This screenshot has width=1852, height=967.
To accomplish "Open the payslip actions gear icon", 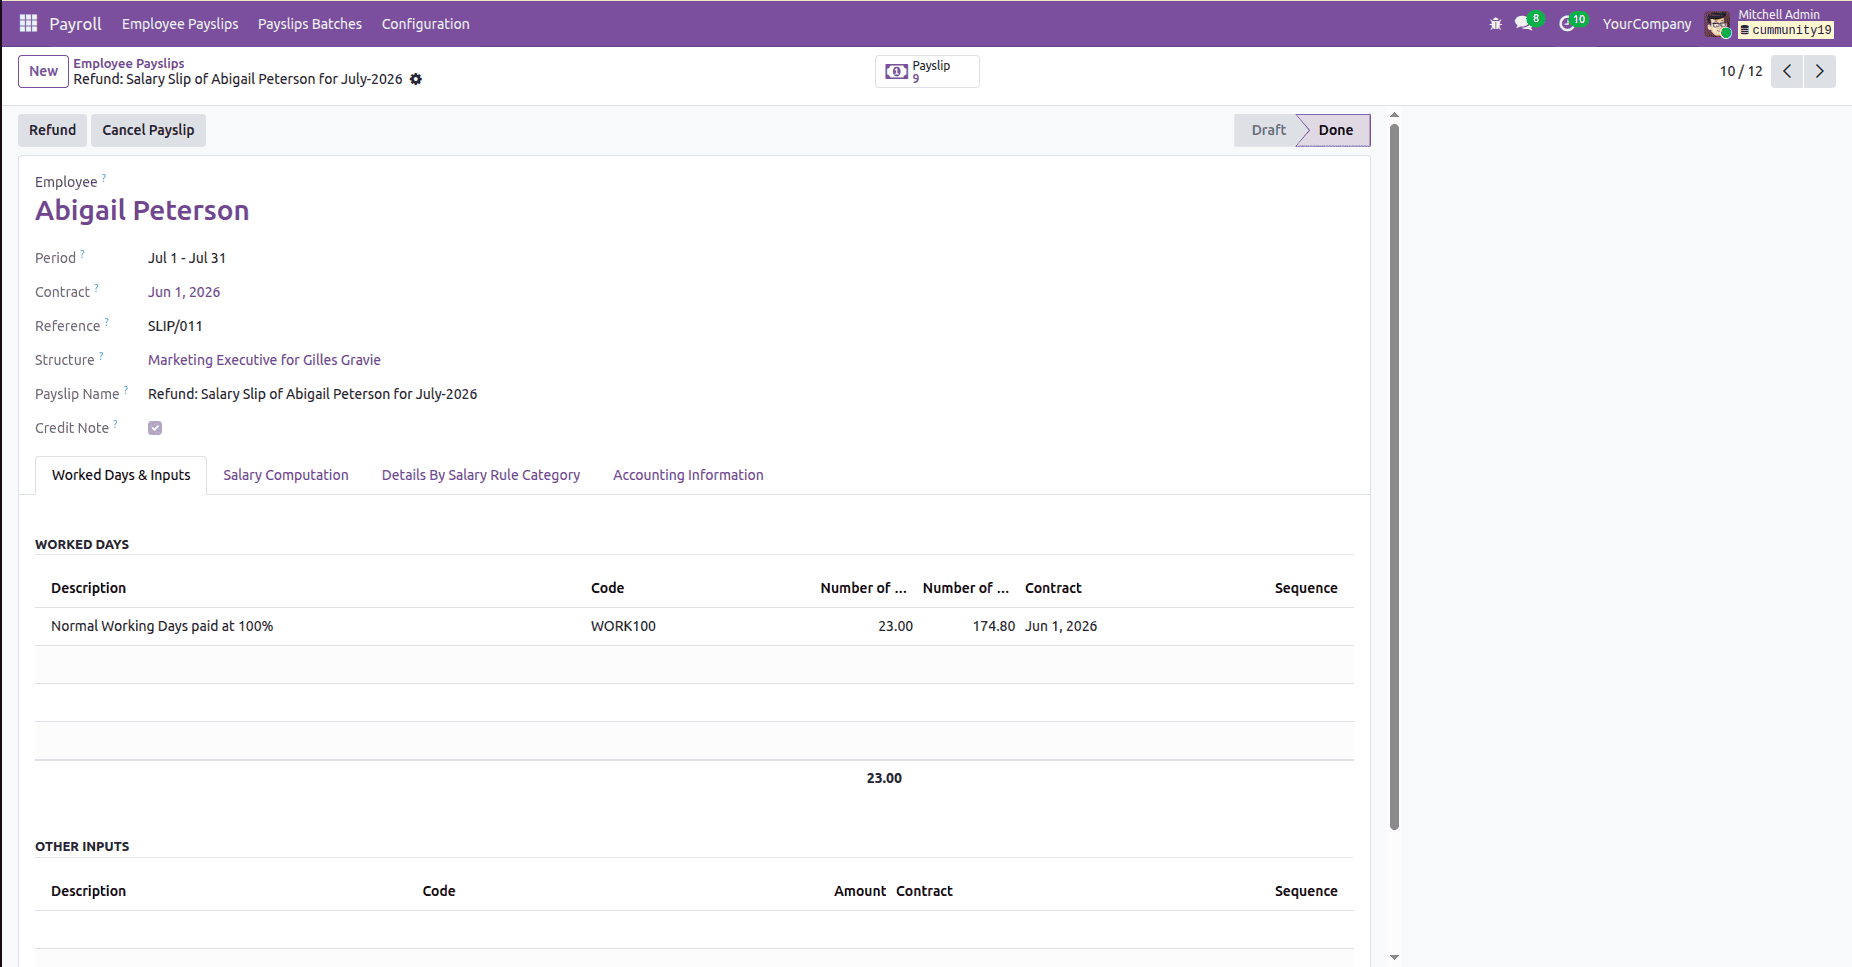I will pyautogui.click(x=416, y=79).
